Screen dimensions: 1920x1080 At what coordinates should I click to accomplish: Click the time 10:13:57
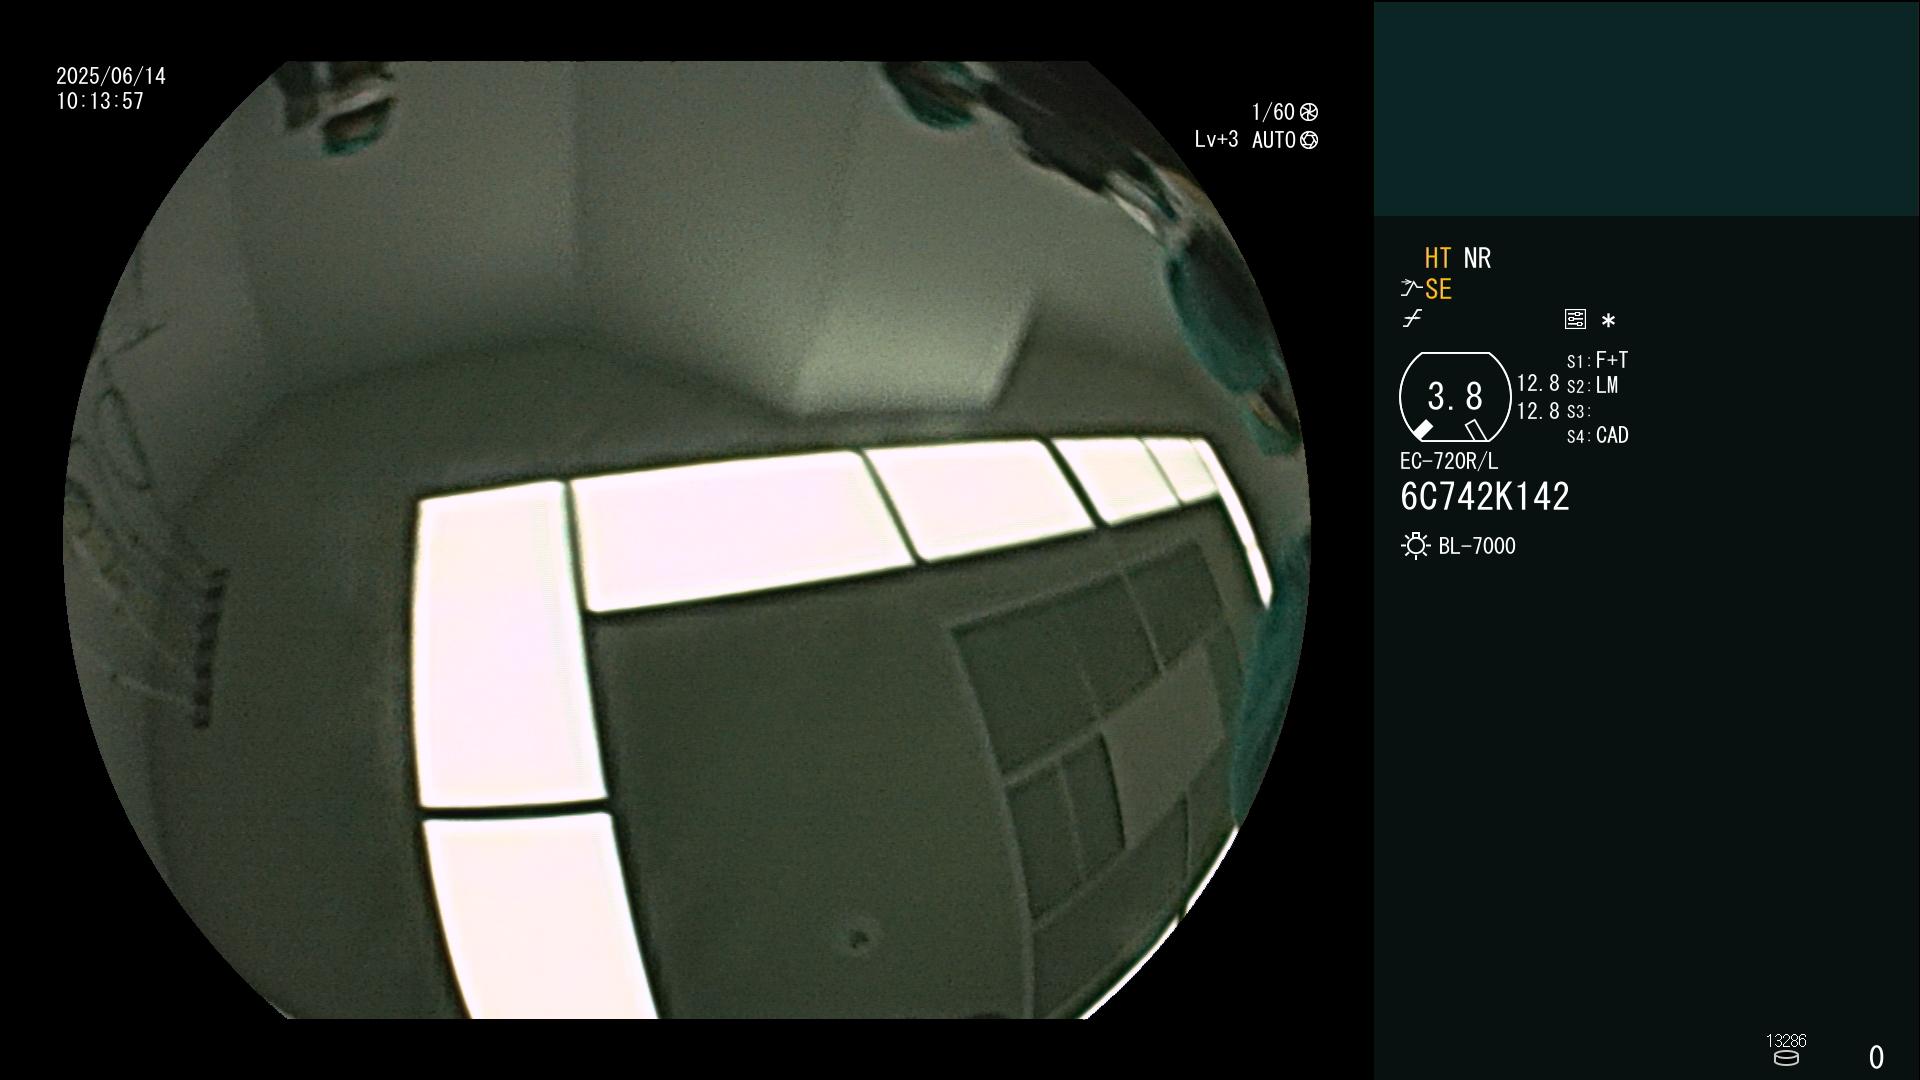100,101
